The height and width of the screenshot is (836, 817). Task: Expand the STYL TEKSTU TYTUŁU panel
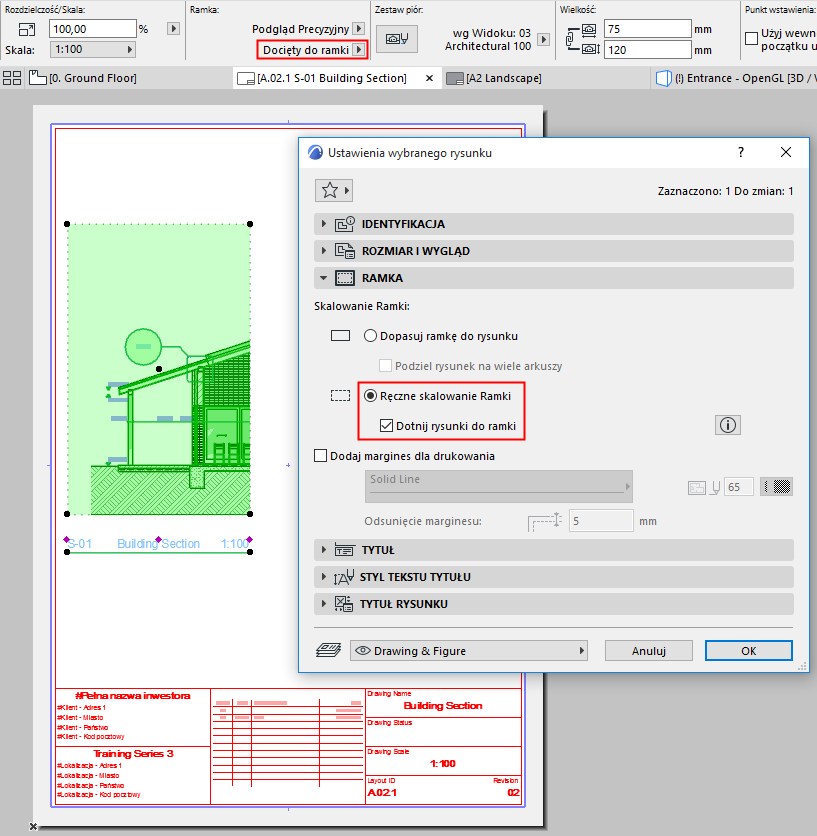(x=554, y=577)
